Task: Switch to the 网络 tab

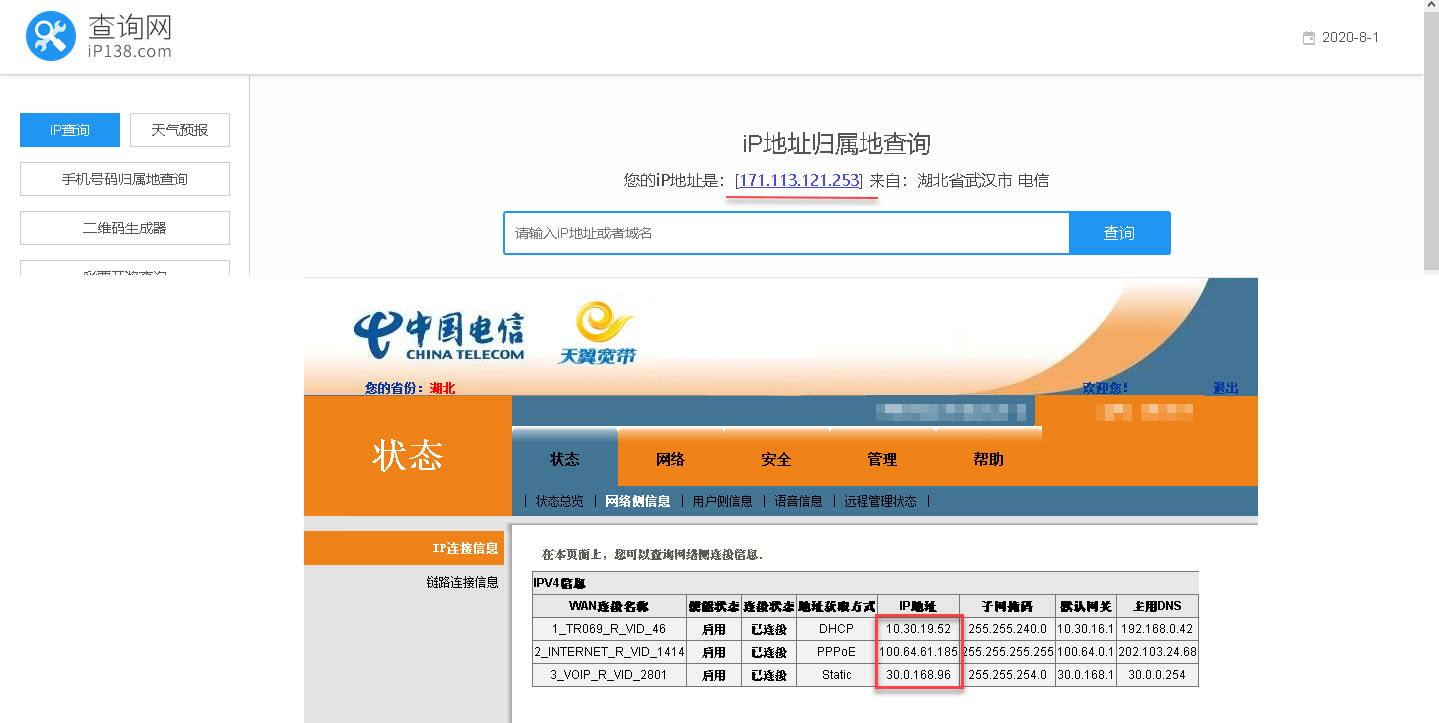Action: (670, 459)
